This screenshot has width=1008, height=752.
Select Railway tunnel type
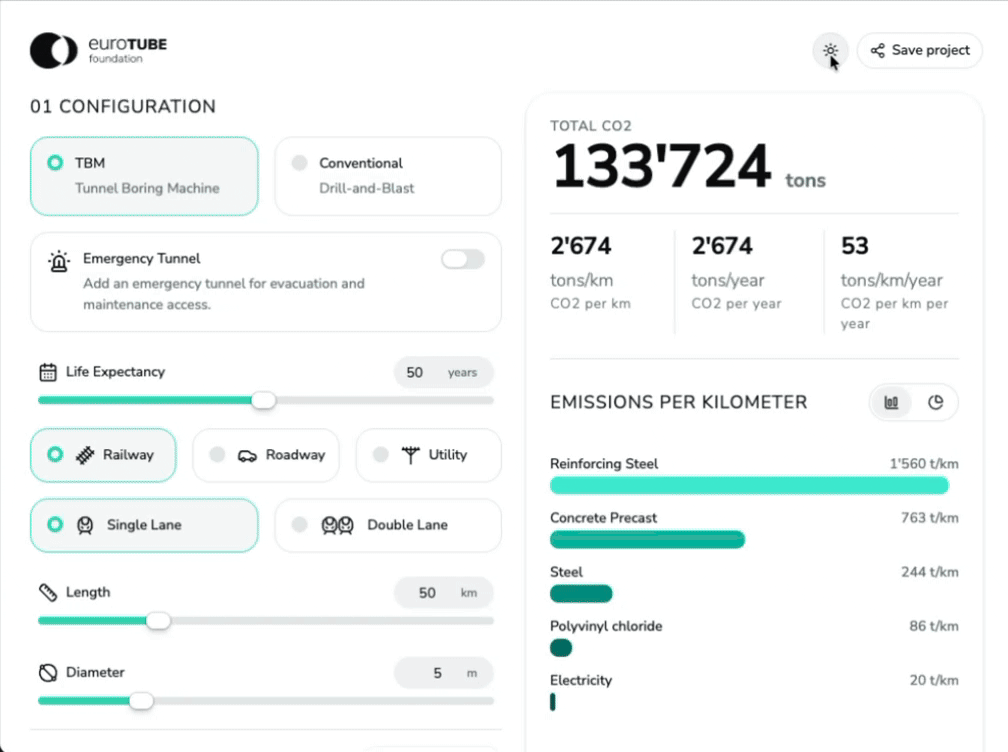103,455
